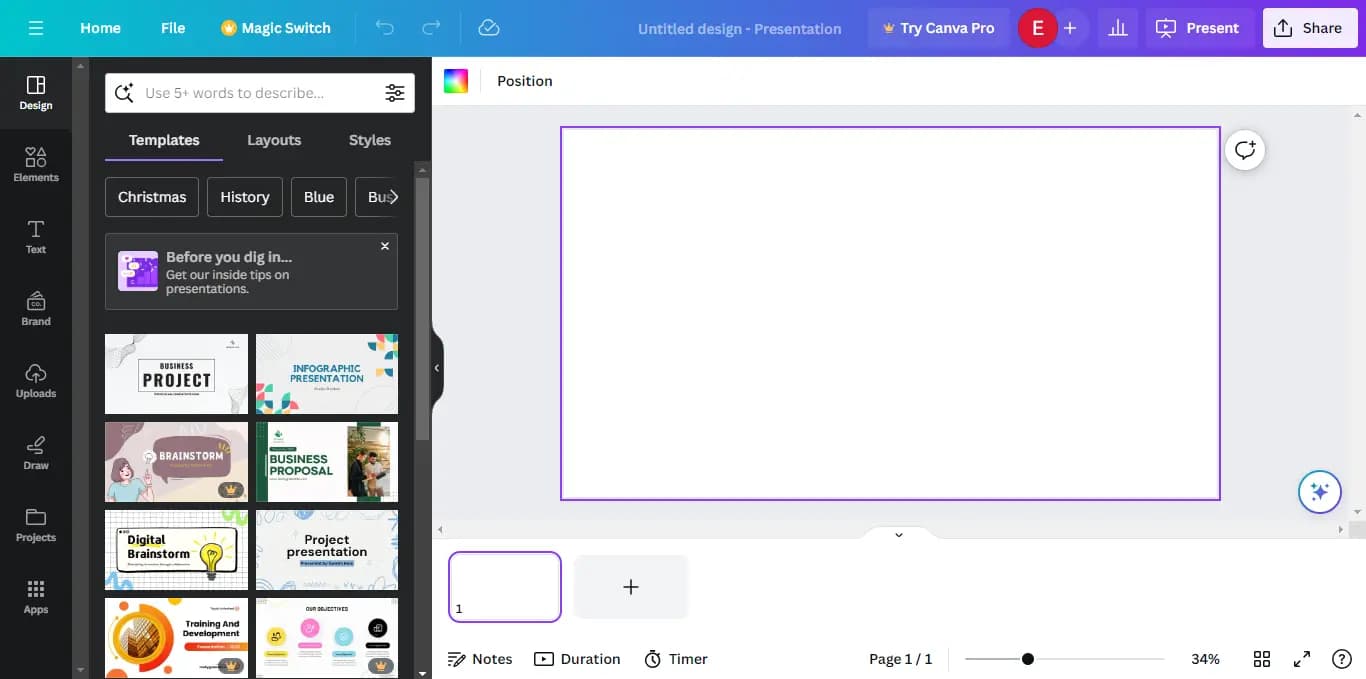The height and width of the screenshot is (679, 1366).
Task: Open the help question mark icon
Action: [x=1342, y=659]
